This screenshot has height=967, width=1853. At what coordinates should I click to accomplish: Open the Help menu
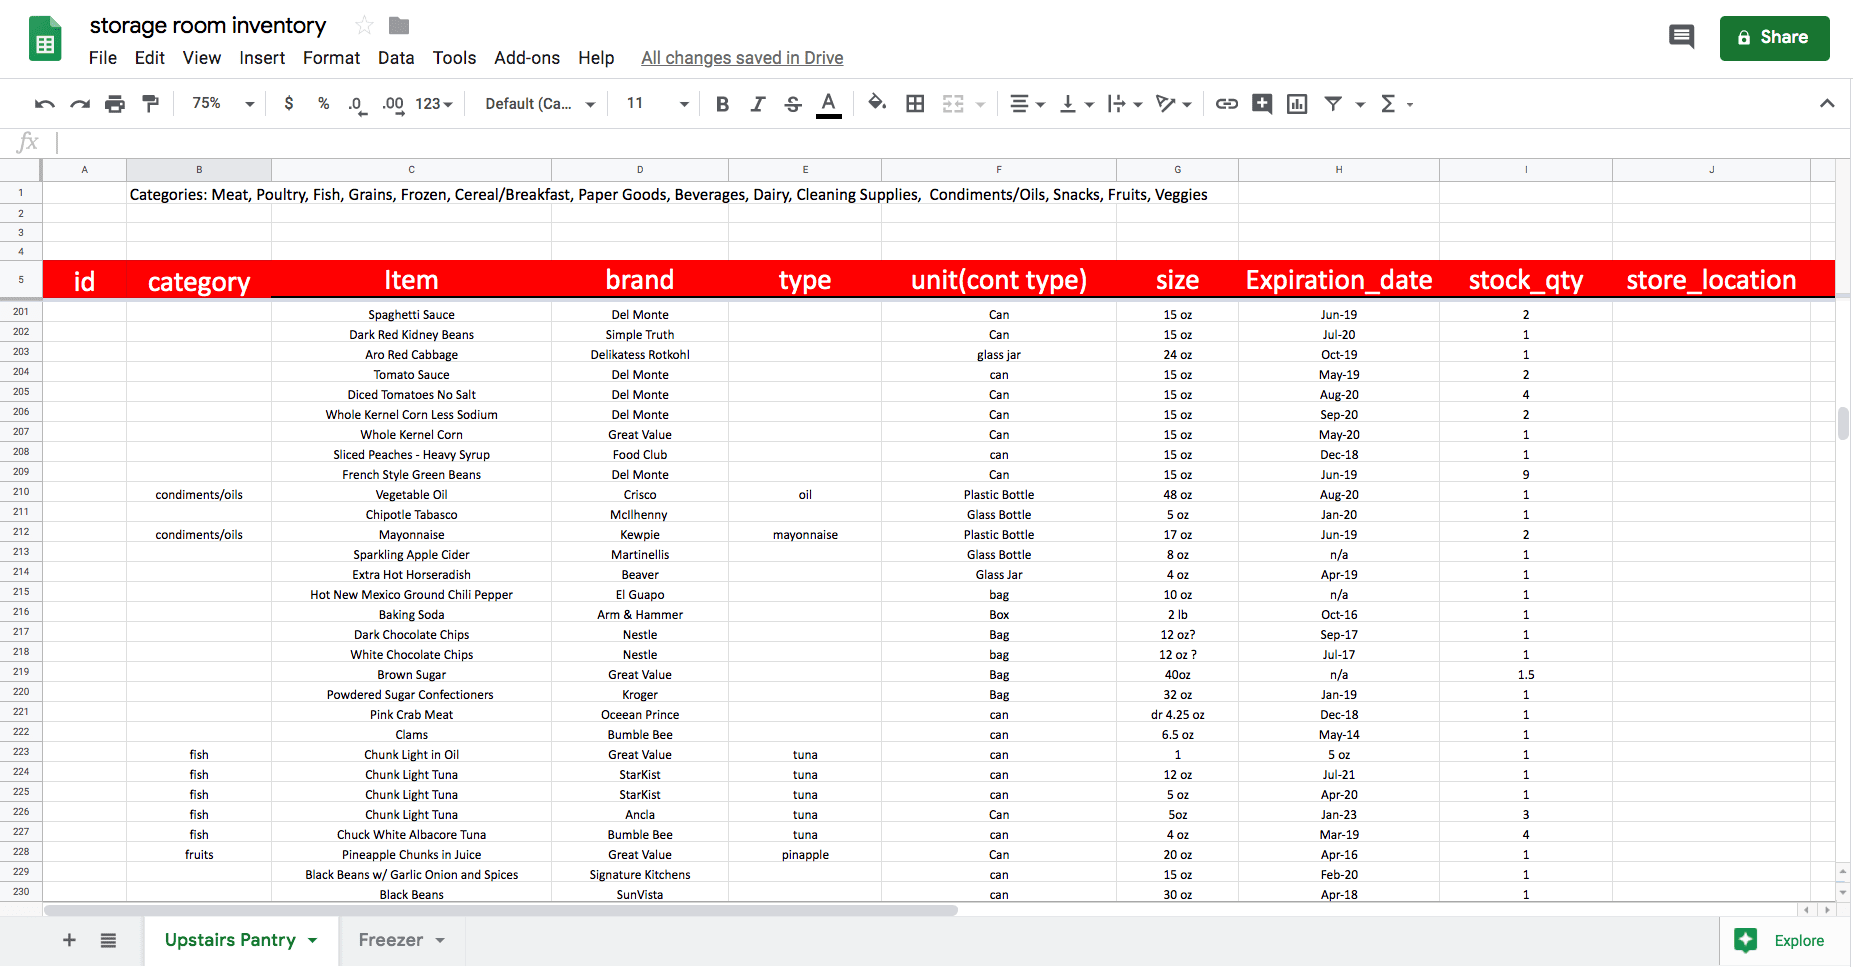[x=596, y=58]
